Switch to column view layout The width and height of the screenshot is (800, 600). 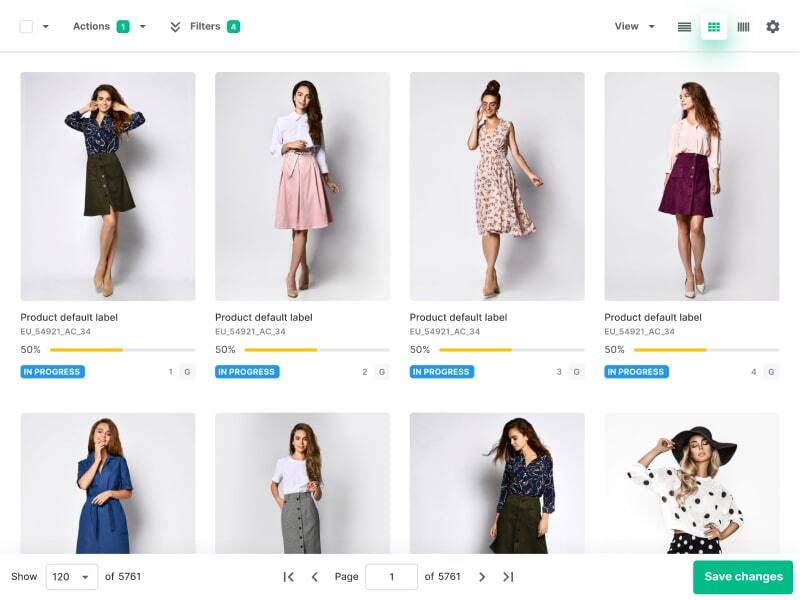pos(743,27)
